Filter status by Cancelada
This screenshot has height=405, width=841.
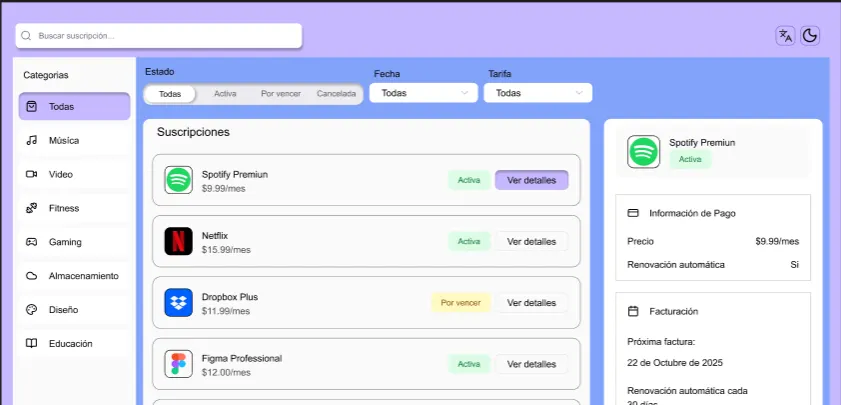[x=336, y=94]
